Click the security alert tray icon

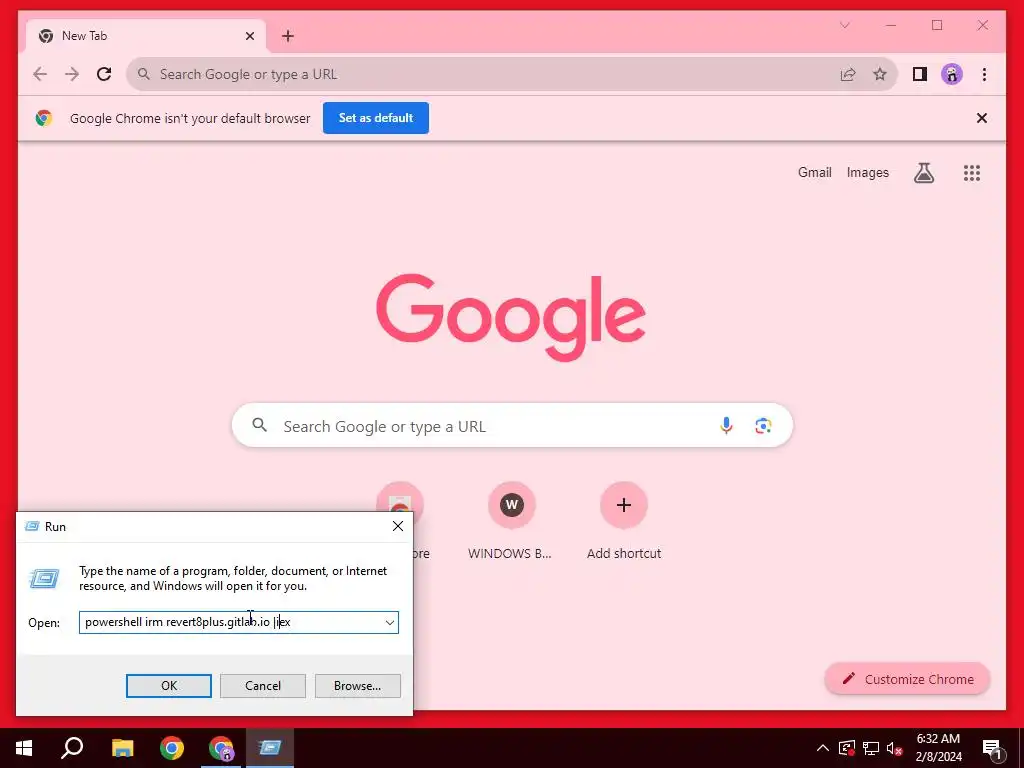click(847, 748)
